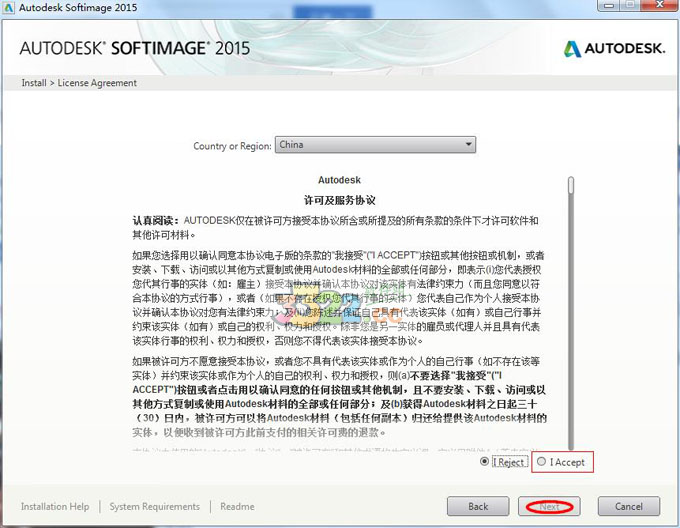Image resolution: width=680 pixels, height=528 pixels.
Task: Open the Readme link
Action: click(x=237, y=506)
